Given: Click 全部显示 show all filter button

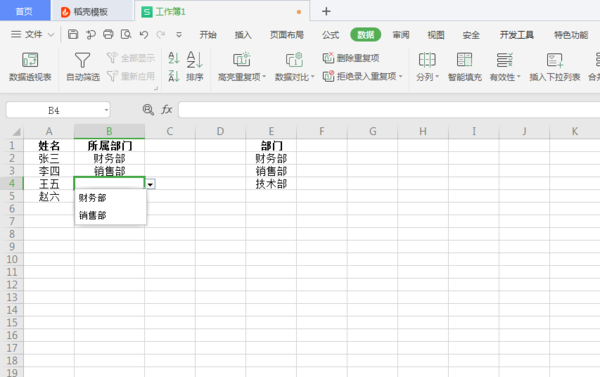Looking at the screenshot, I should coord(131,58).
